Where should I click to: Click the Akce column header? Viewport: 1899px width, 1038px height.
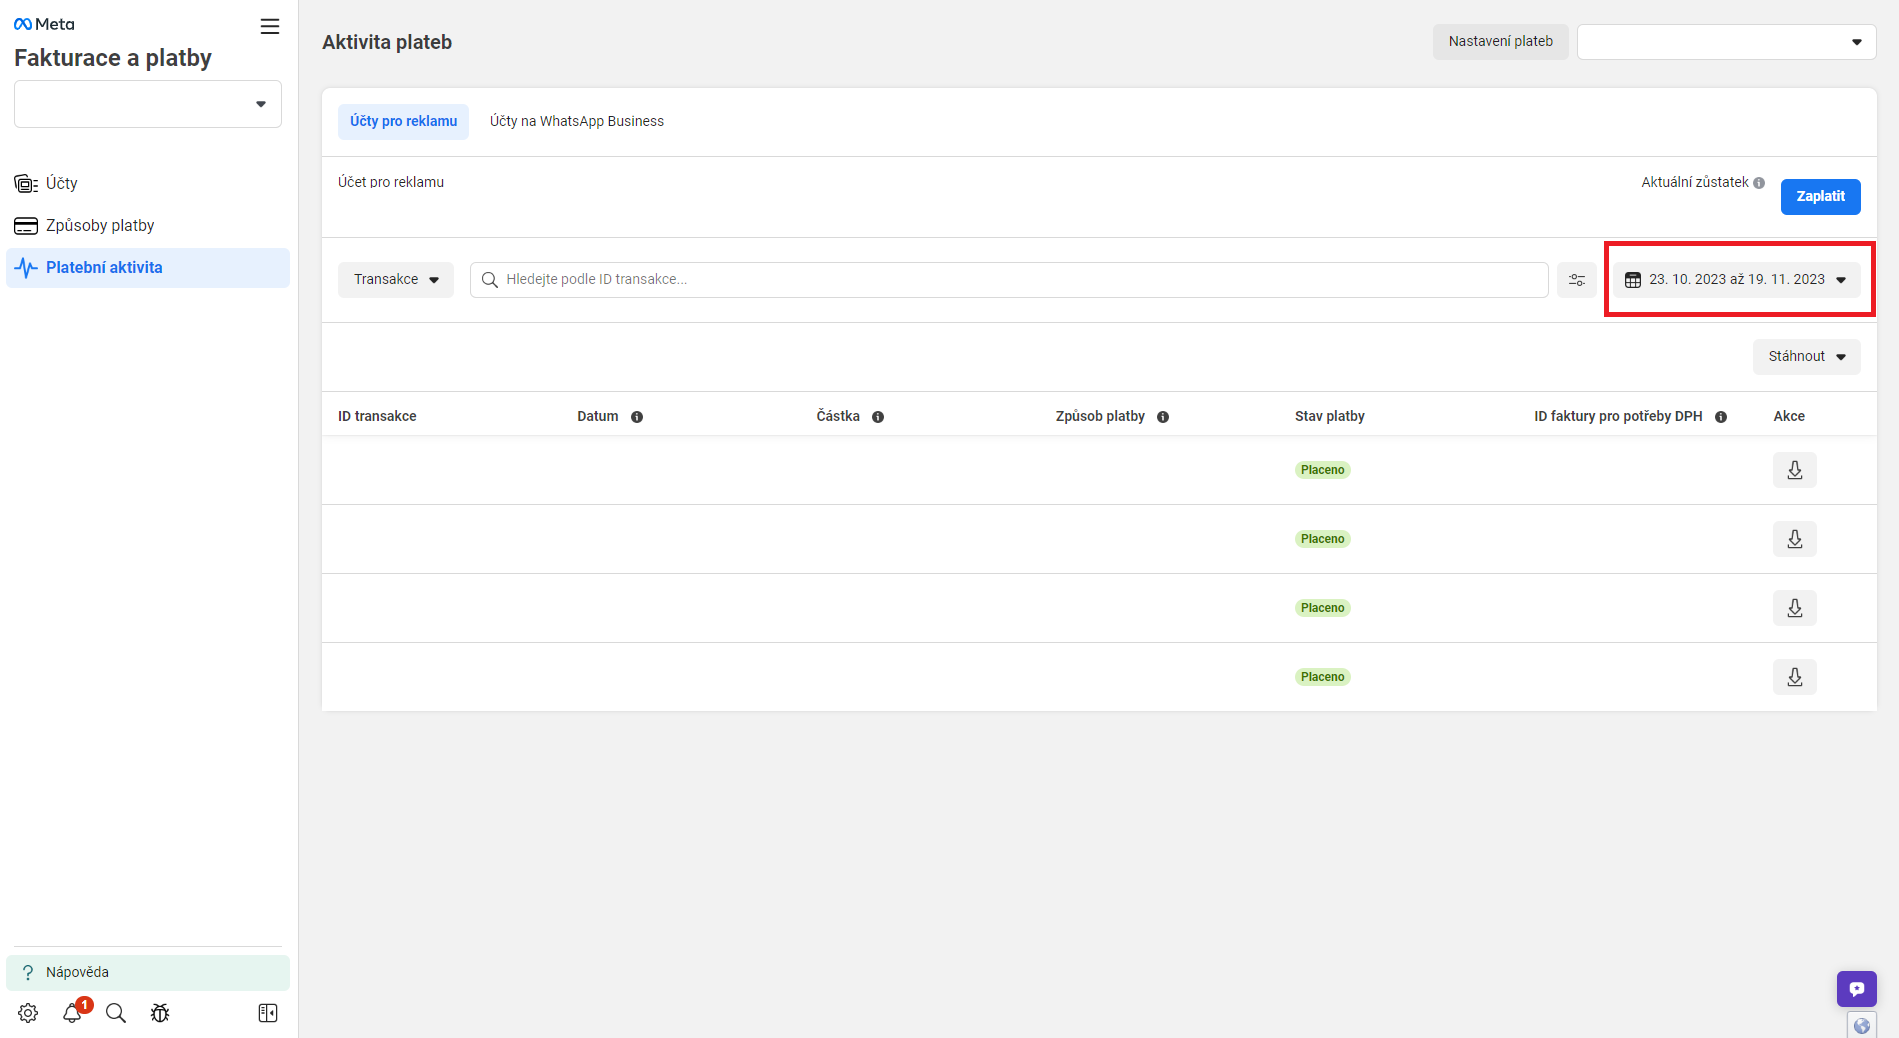pos(1789,416)
